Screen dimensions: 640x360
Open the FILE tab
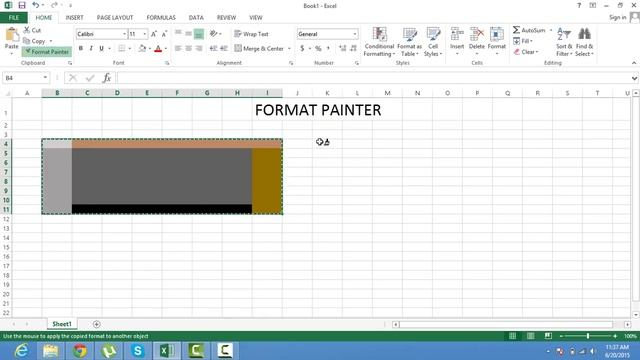pyautogui.click(x=14, y=18)
